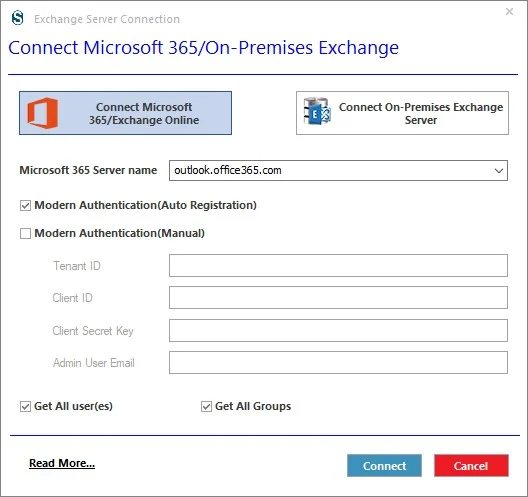Uncheck Modern Authentication (Auto Registration)
528x497 pixels.
click(x=25, y=205)
